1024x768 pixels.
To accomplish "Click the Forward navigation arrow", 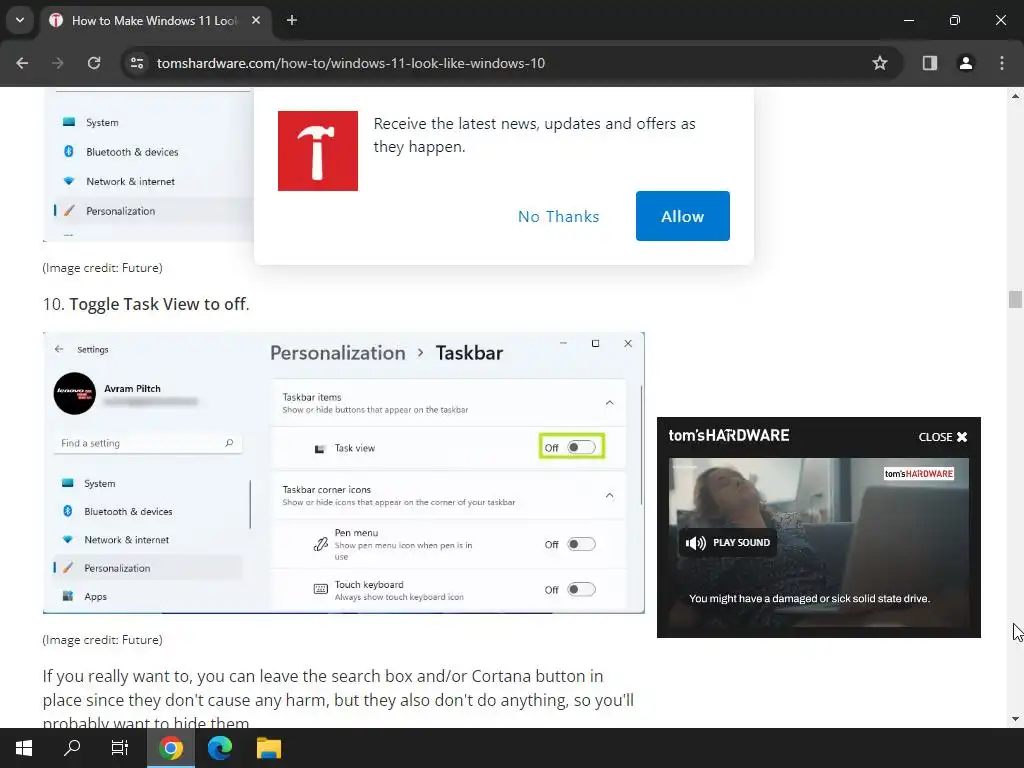I will [x=58, y=63].
